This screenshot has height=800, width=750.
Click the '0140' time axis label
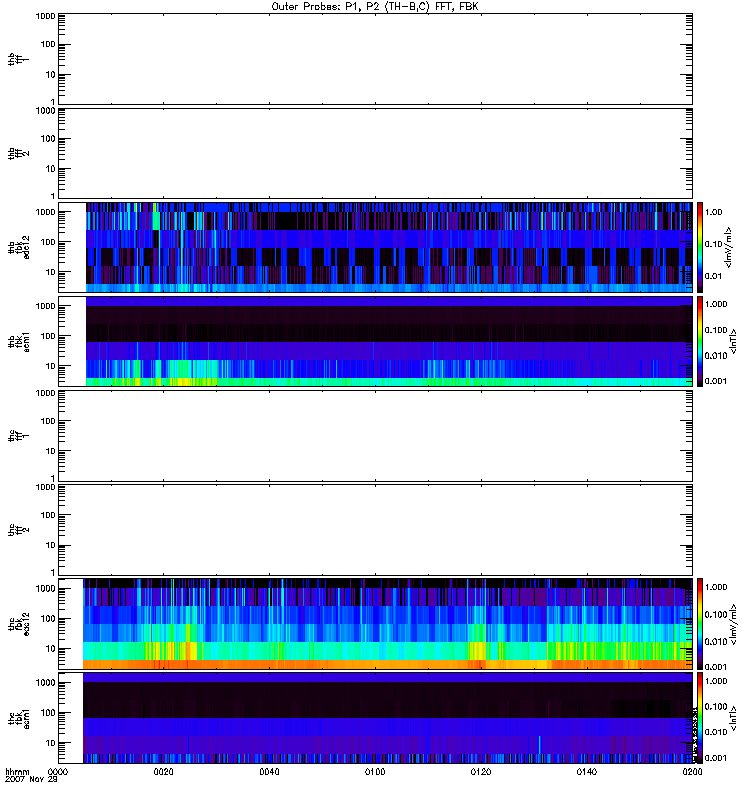coord(587,771)
